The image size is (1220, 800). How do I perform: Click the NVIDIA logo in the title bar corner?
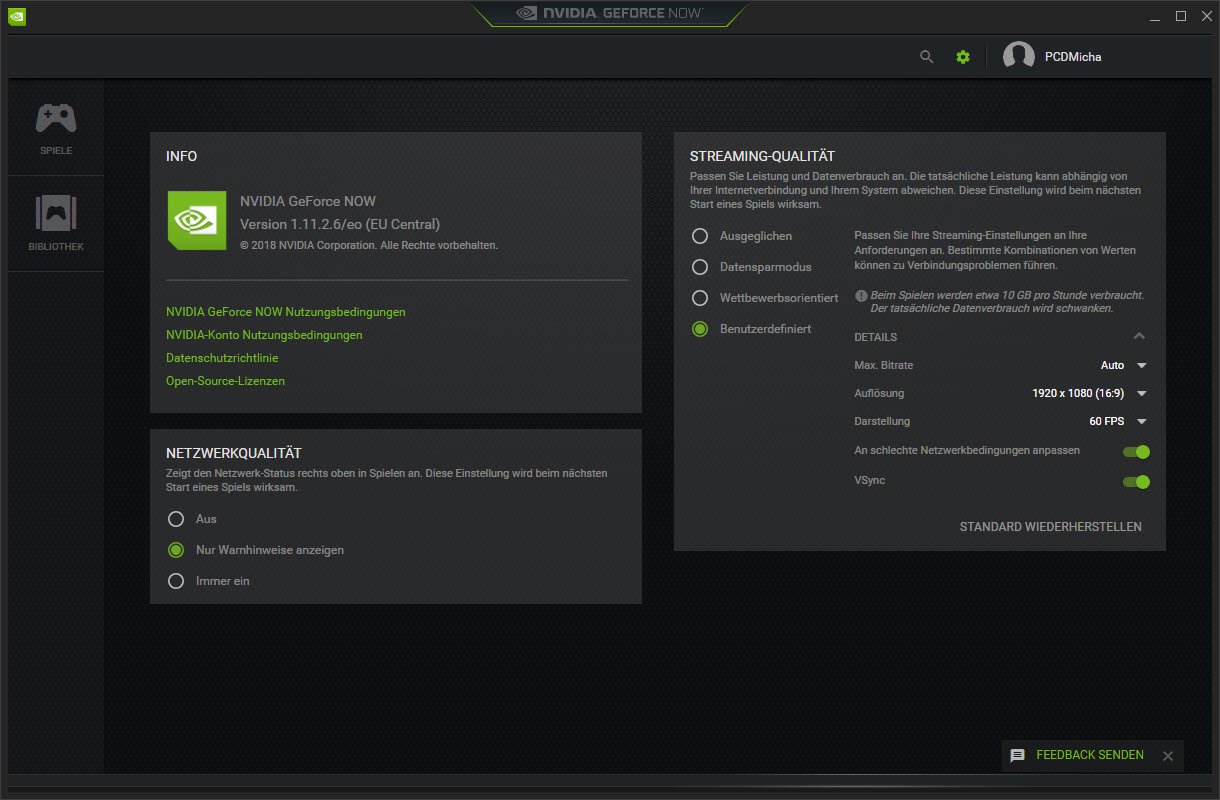[x=15, y=16]
